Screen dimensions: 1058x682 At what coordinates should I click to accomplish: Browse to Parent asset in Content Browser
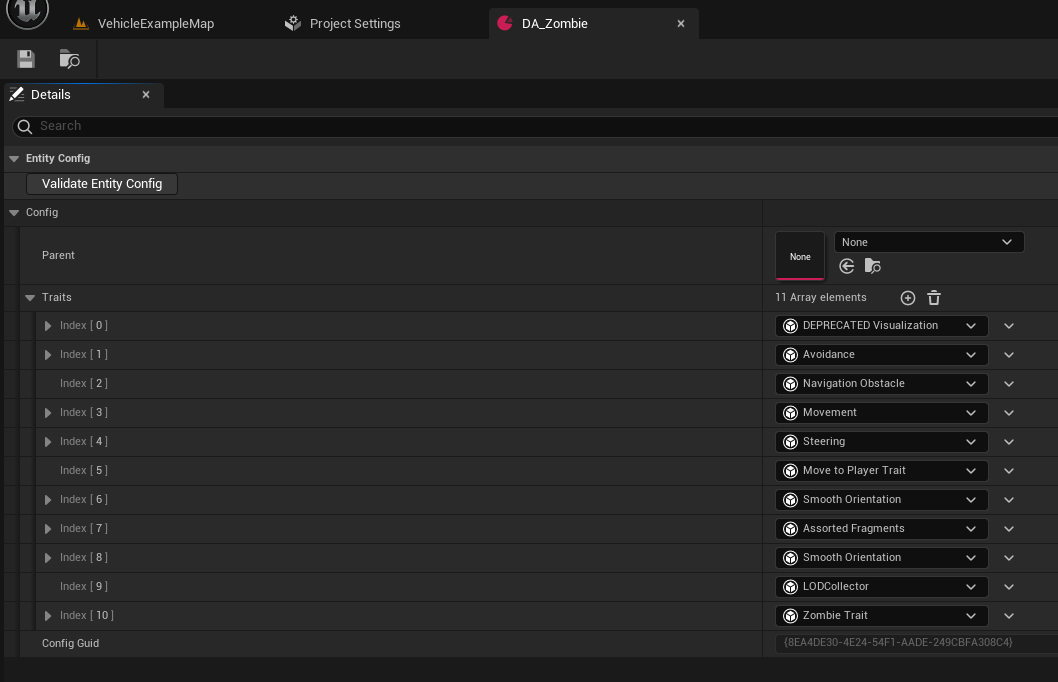[873, 266]
